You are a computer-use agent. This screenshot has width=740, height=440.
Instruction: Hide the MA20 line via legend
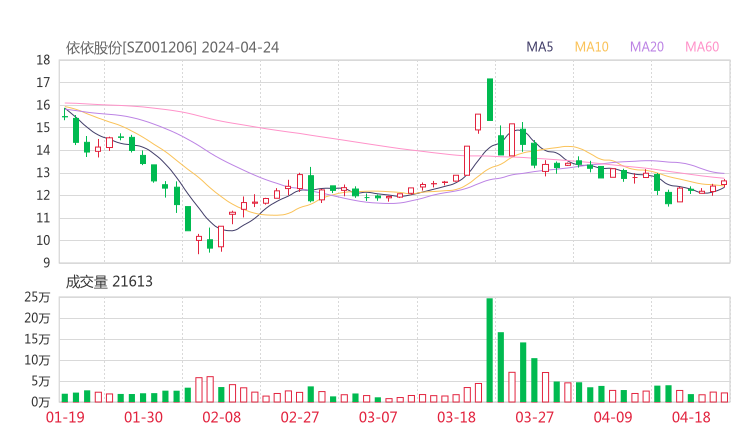pyautogui.click(x=647, y=47)
